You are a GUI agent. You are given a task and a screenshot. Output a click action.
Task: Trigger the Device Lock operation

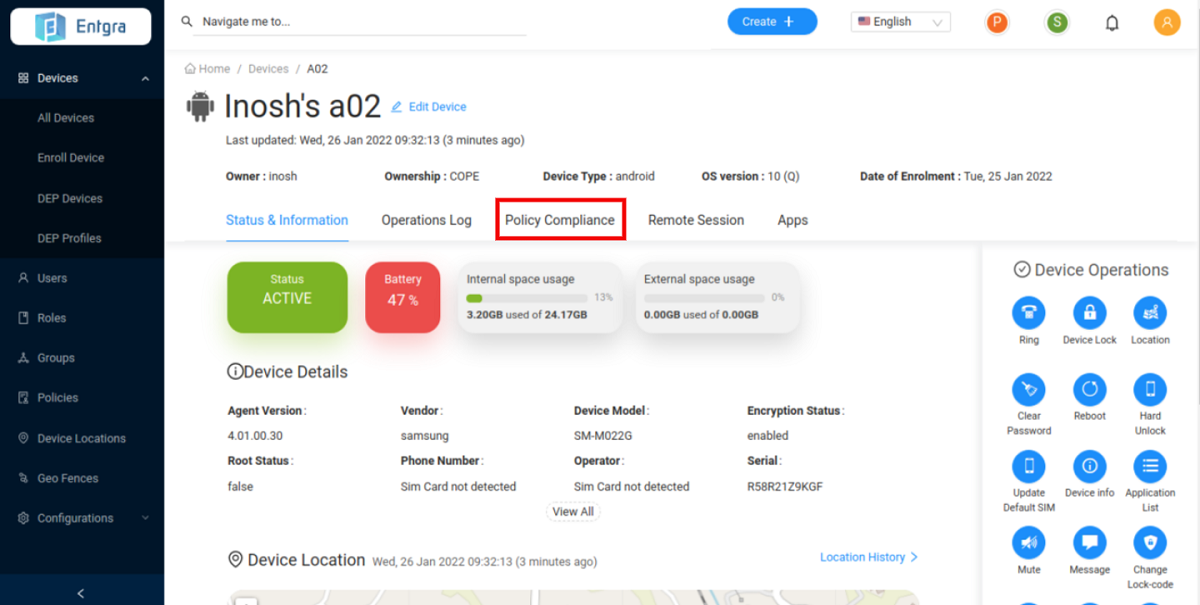[x=1089, y=313]
